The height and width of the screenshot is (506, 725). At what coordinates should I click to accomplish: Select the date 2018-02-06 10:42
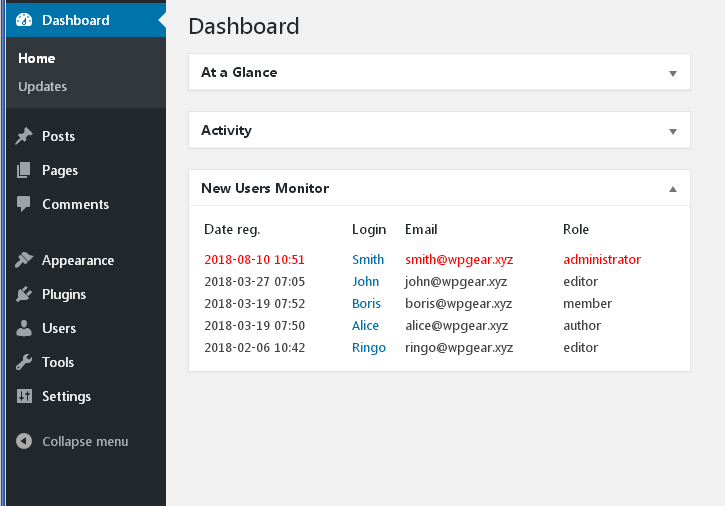click(x=254, y=348)
